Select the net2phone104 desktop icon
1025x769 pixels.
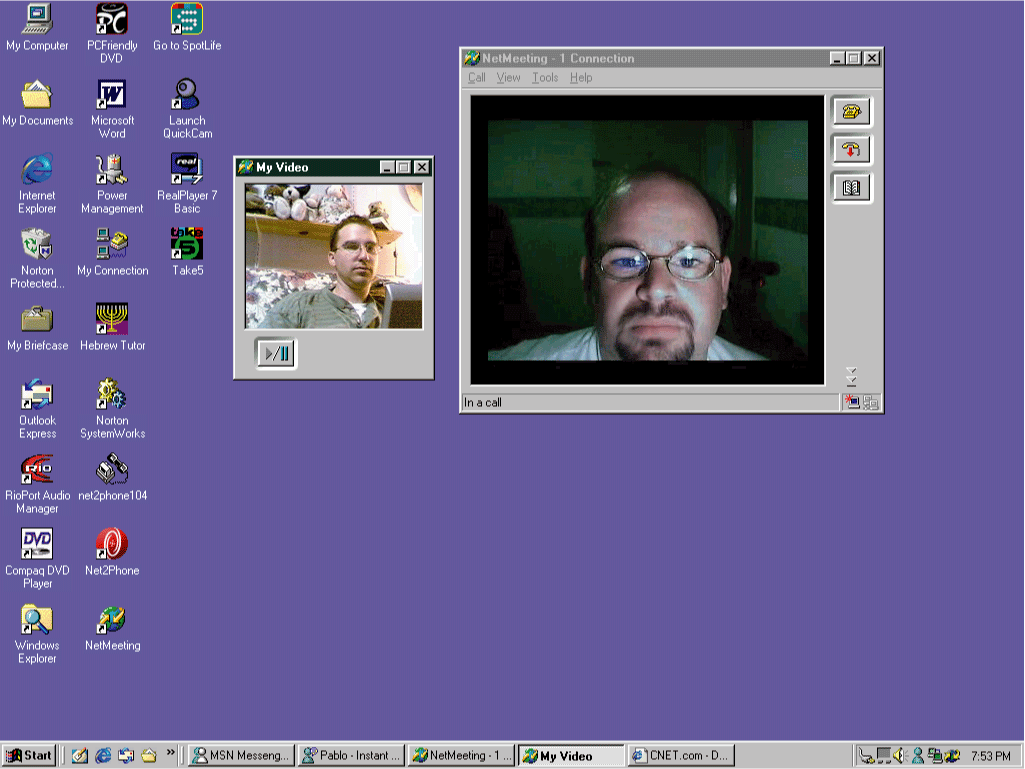[x=112, y=477]
